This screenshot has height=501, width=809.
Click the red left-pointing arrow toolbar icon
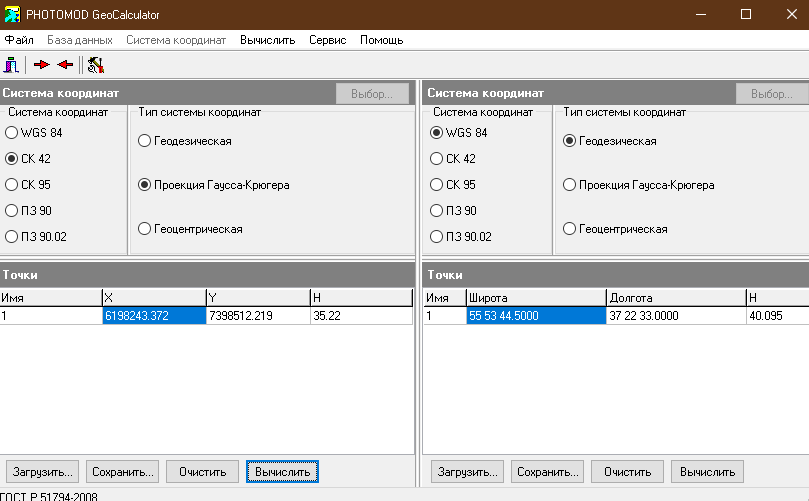(65, 64)
